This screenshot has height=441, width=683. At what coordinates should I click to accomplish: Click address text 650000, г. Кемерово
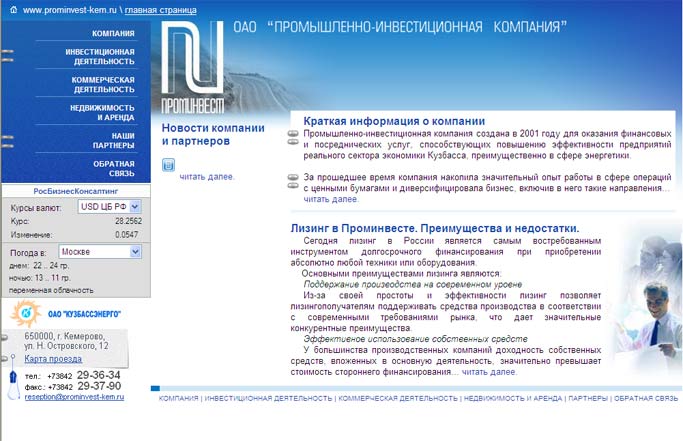(x=64, y=336)
